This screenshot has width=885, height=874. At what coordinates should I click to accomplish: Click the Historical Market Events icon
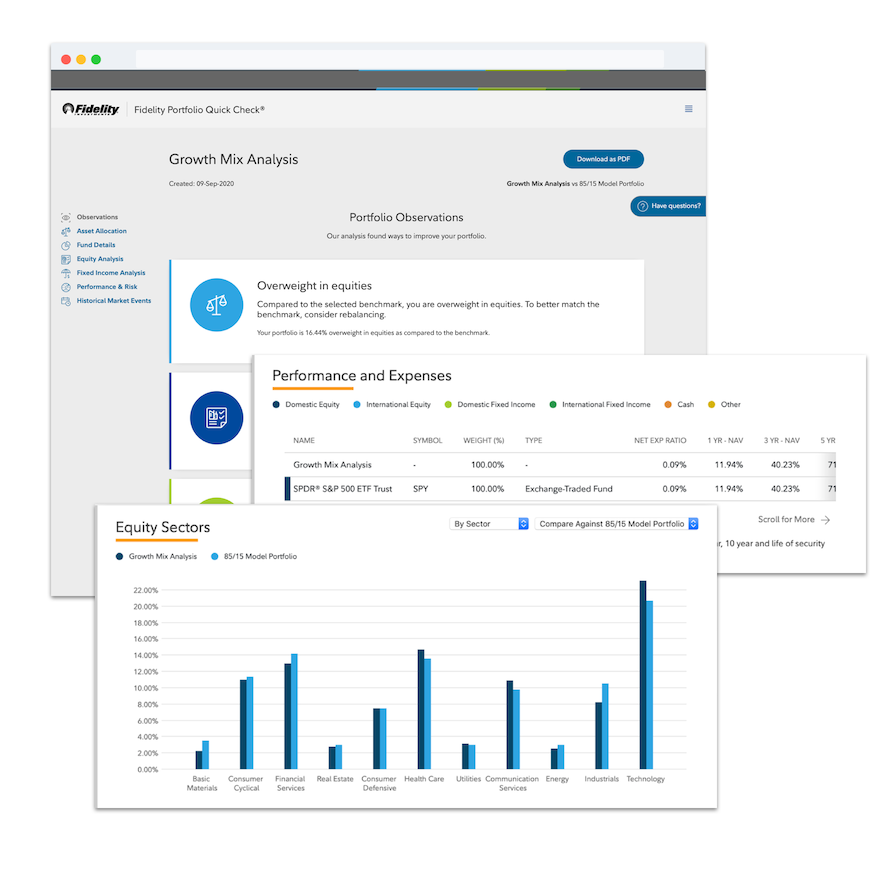(x=66, y=301)
